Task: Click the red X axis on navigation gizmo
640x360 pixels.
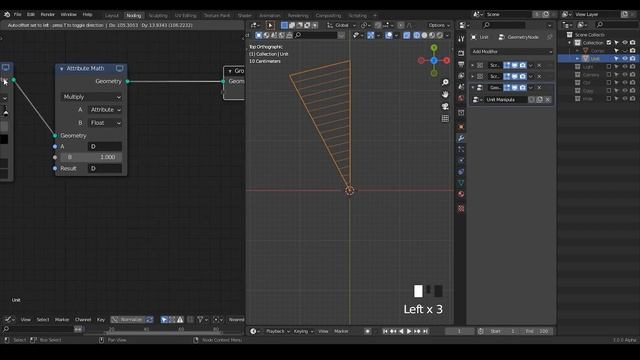Action: [x=447, y=60]
